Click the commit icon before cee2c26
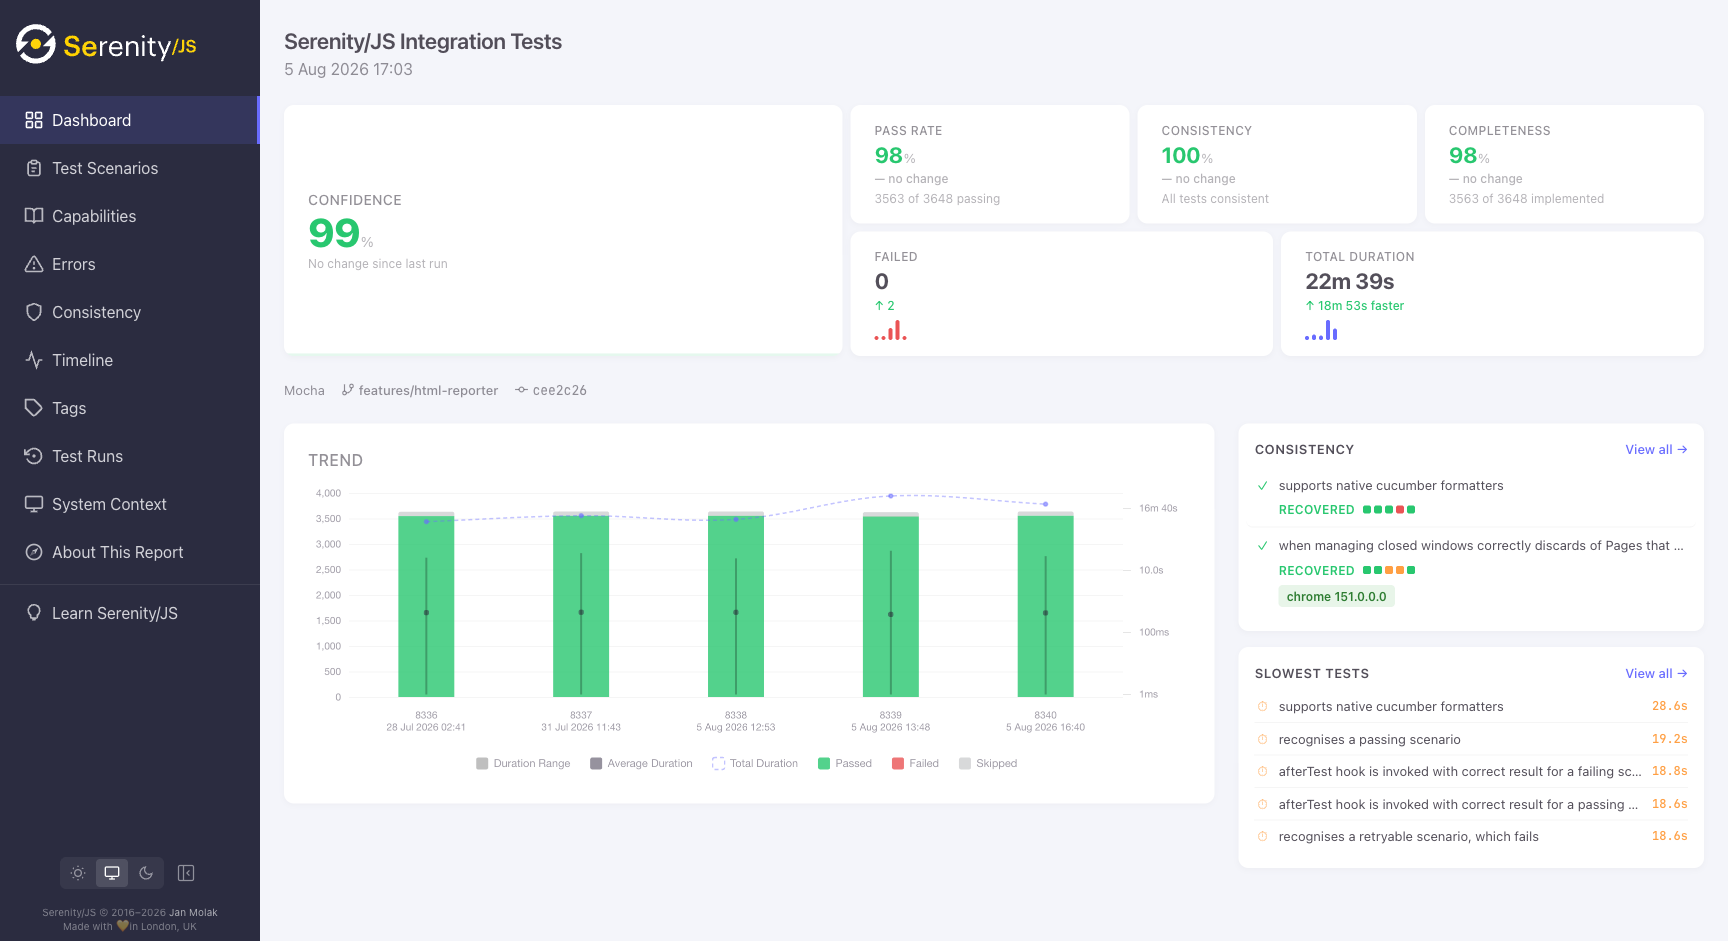 [521, 390]
